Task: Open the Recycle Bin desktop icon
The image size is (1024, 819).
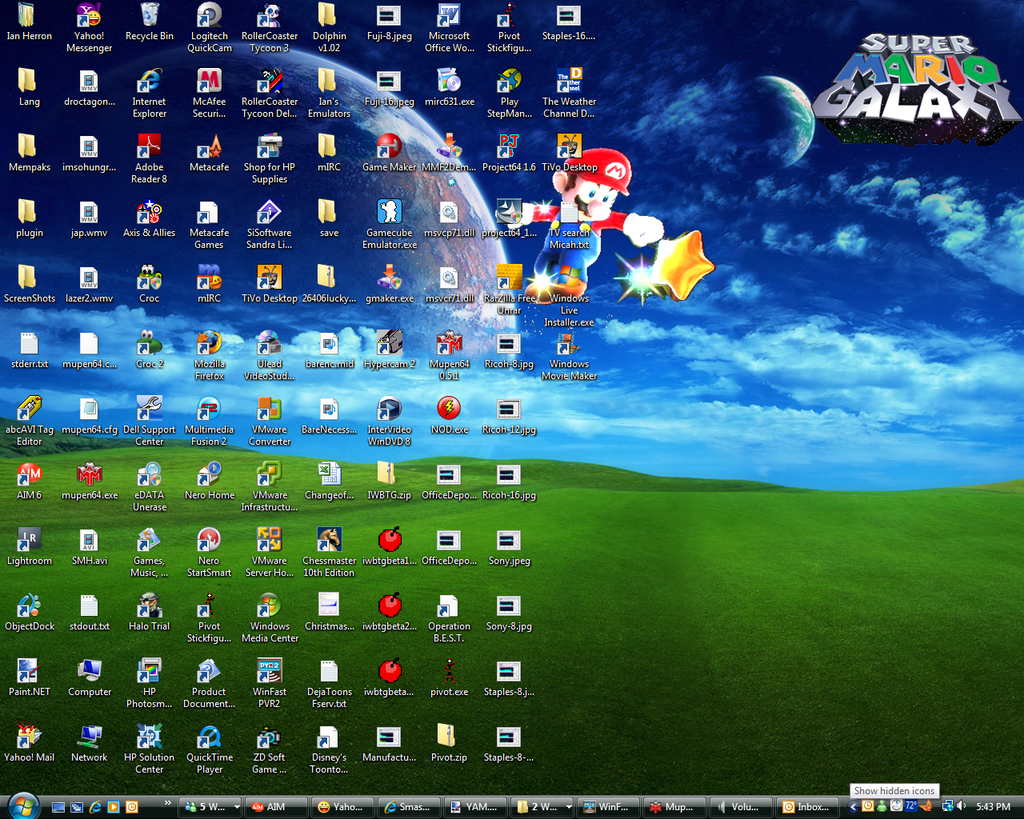Action: pyautogui.click(x=149, y=24)
